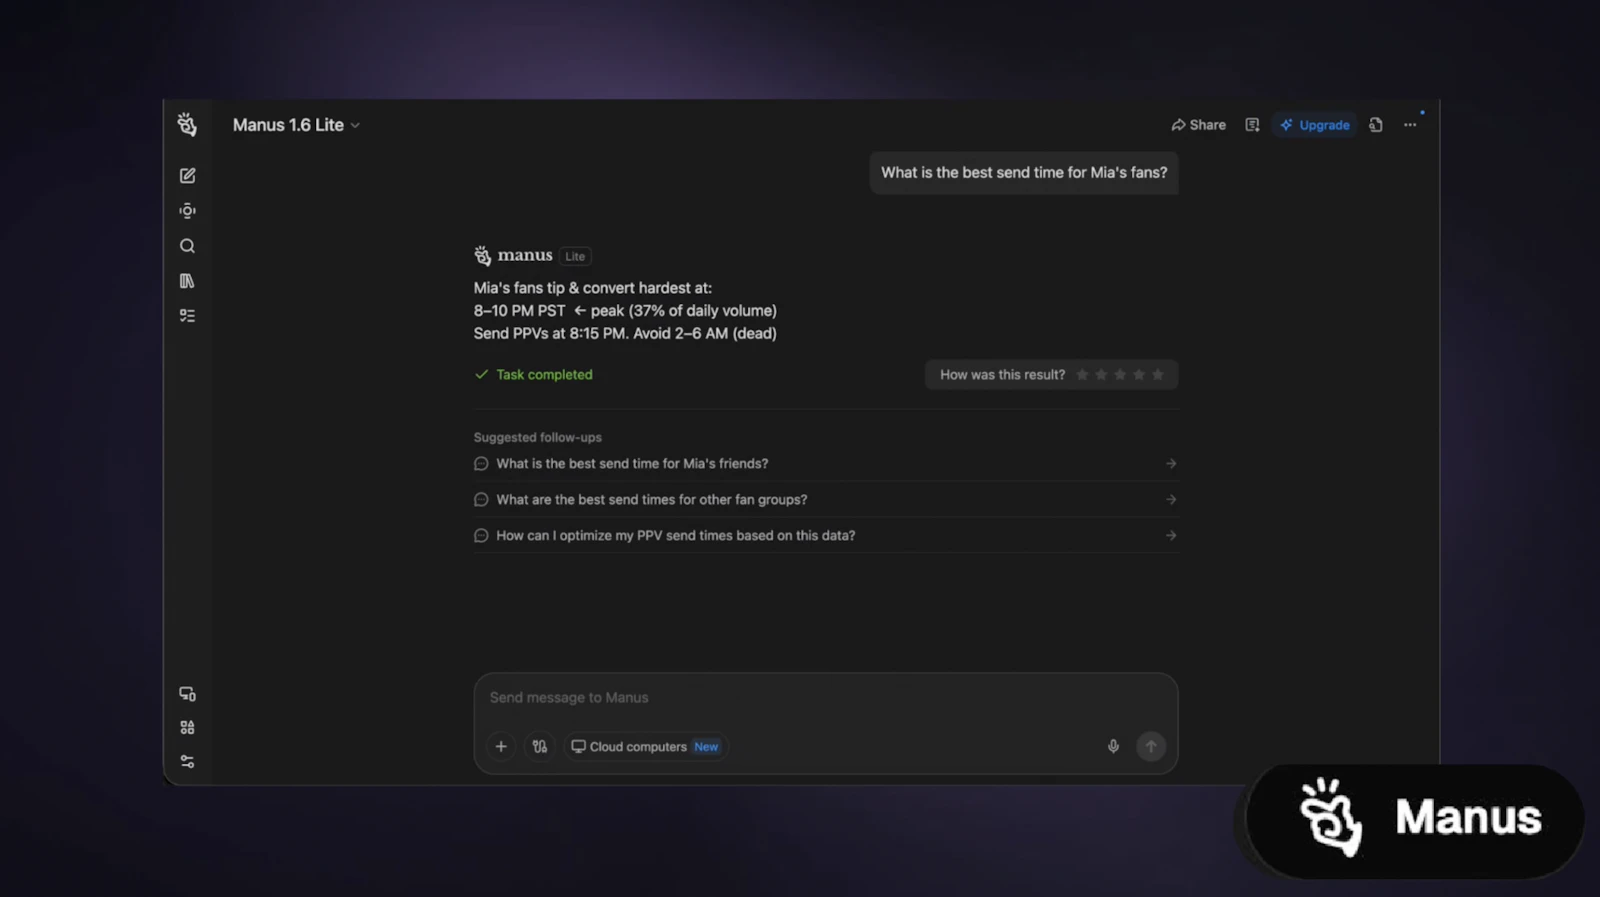Open search from the sidebar magnifier
This screenshot has width=1600, height=897.
click(187, 246)
